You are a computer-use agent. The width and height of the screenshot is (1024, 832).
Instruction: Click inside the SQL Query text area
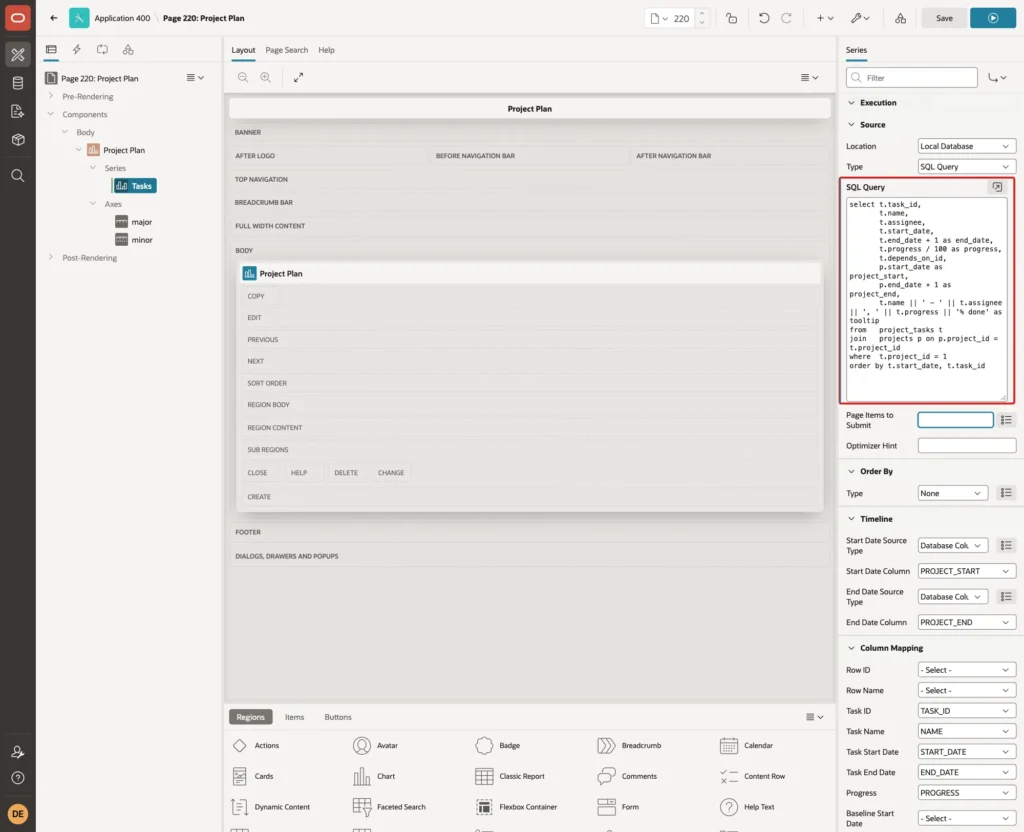click(926, 299)
